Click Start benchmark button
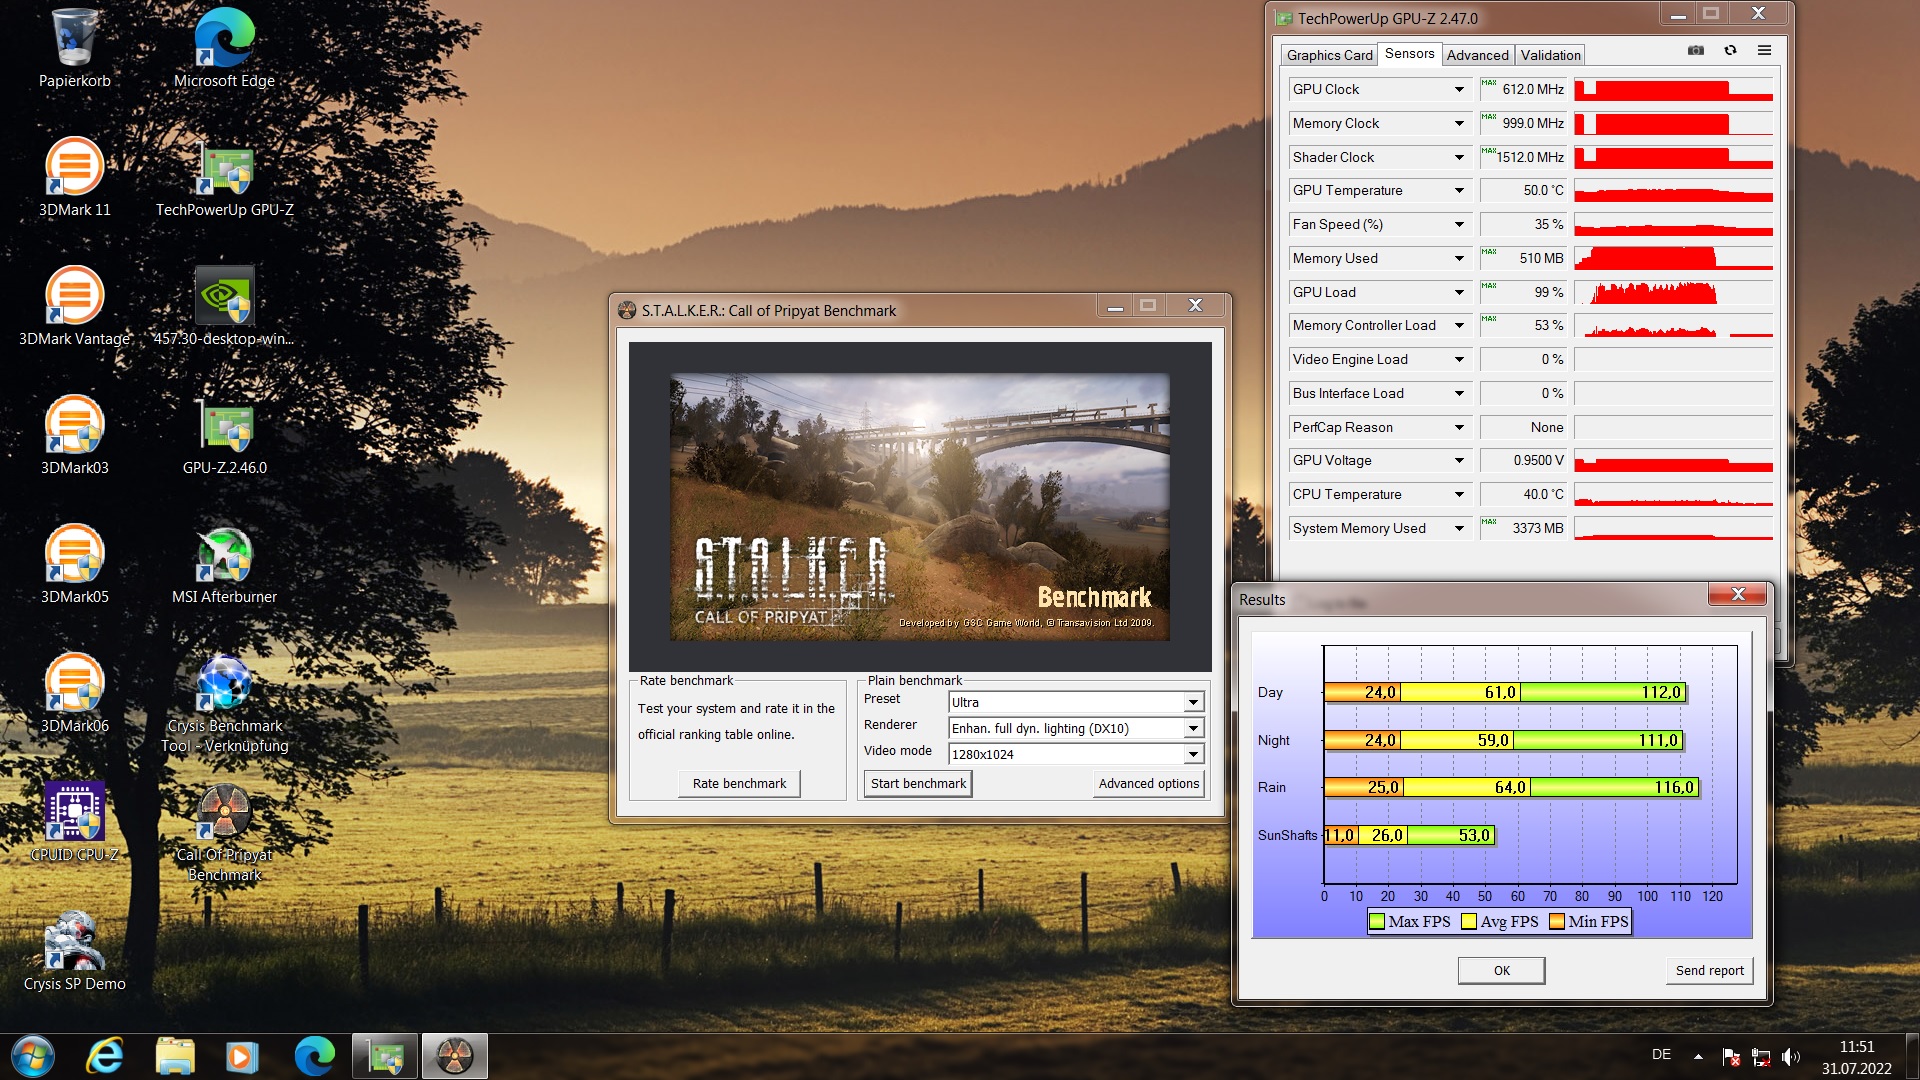Screen dimensions: 1920x1080 point(918,783)
